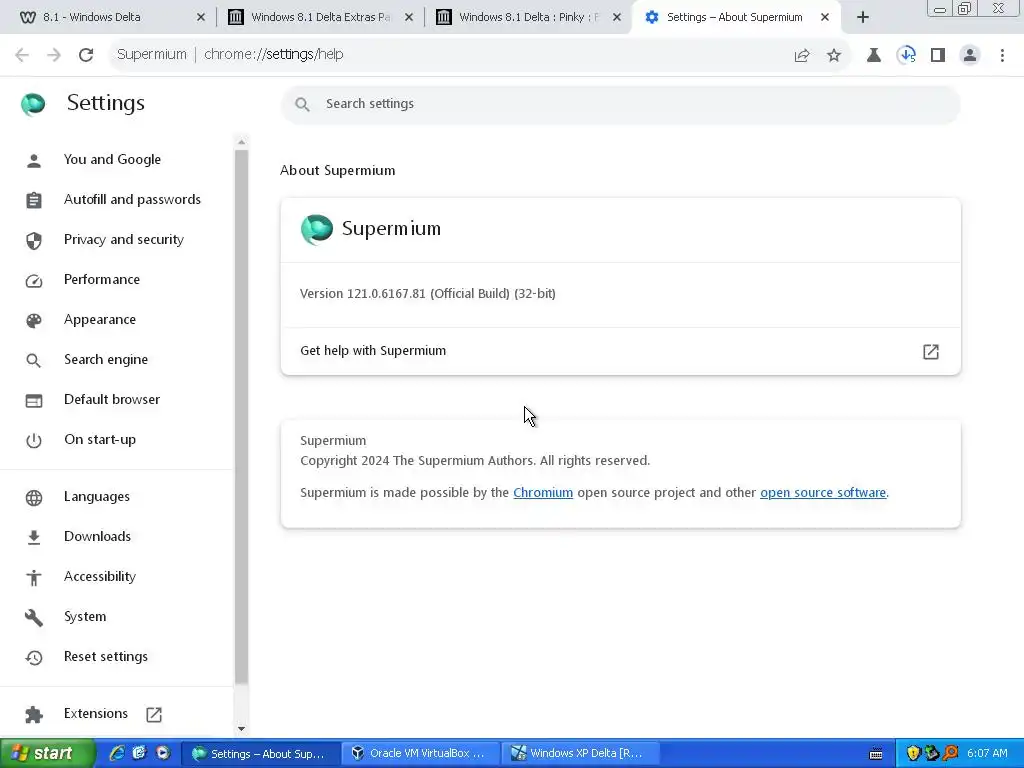Follow the Chromium link

click(543, 492)
